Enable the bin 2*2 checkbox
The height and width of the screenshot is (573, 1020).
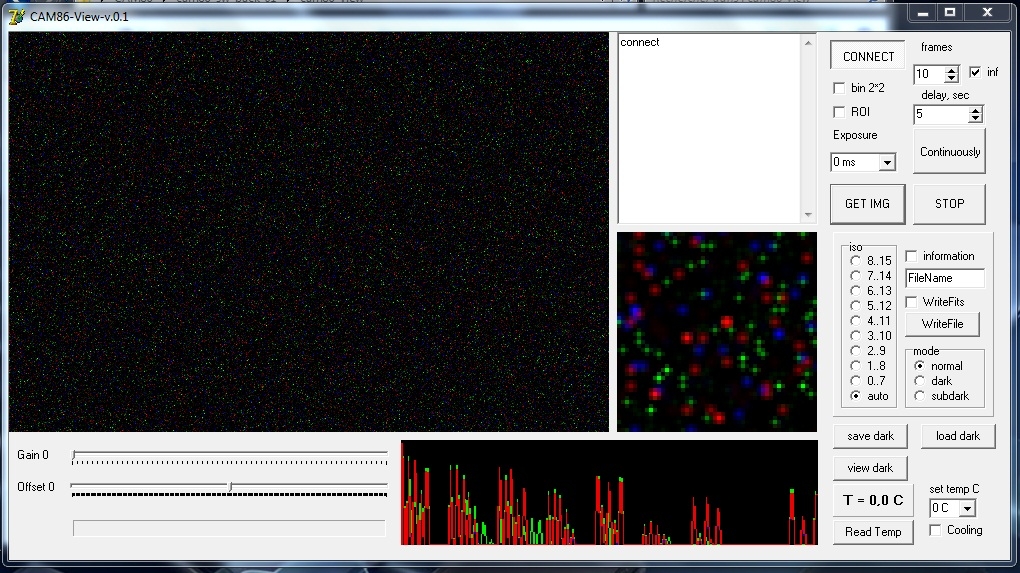point(839,88)
